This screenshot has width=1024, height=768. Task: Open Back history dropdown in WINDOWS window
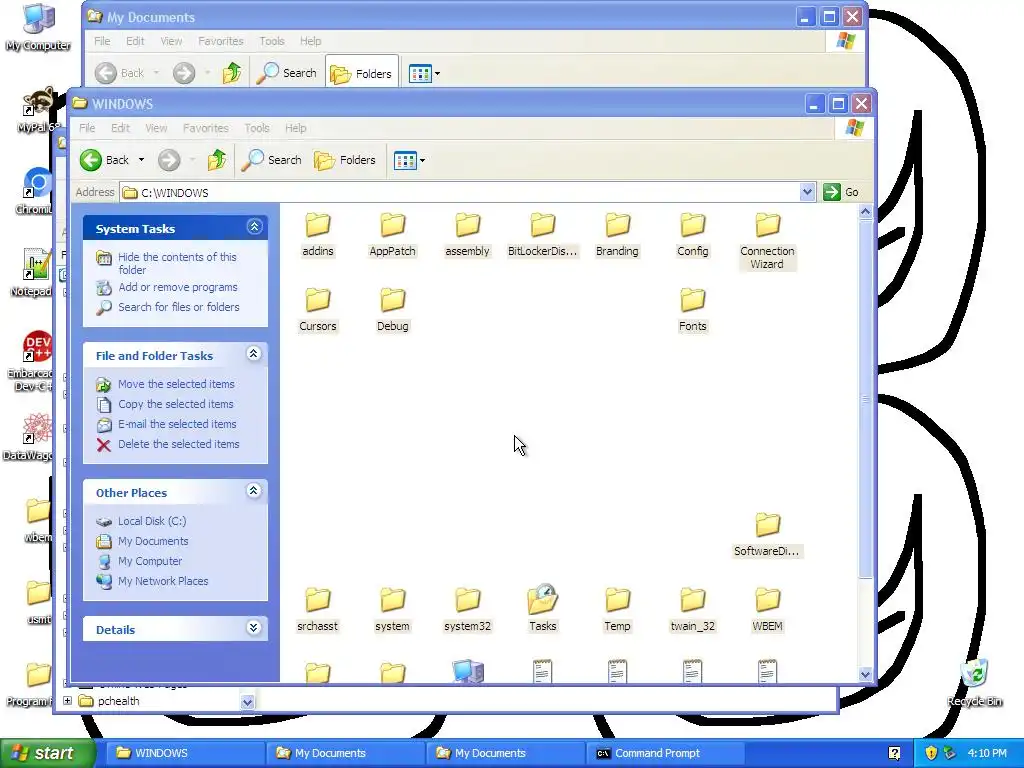[141, 160]
